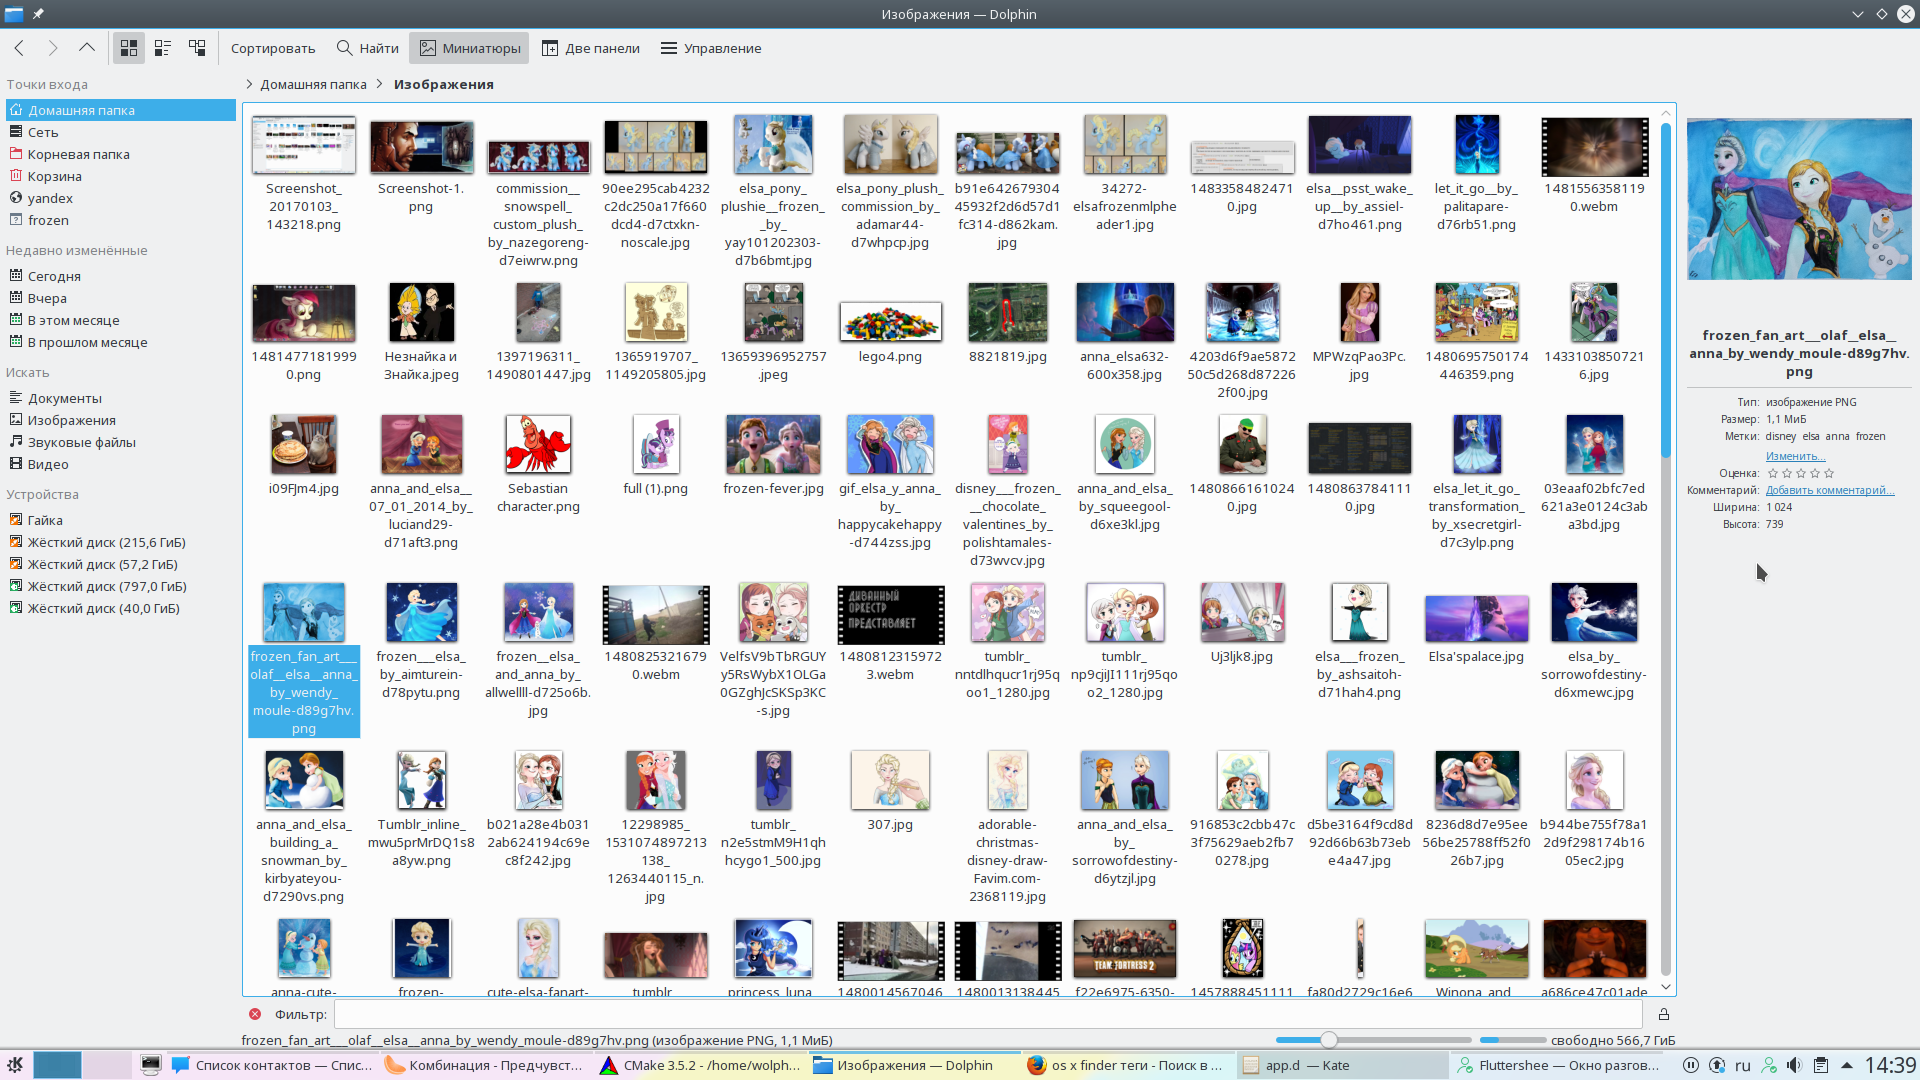Open the frozen saved search place
The width and height of the screenshot is (1920, 1080).
[120, 220]
